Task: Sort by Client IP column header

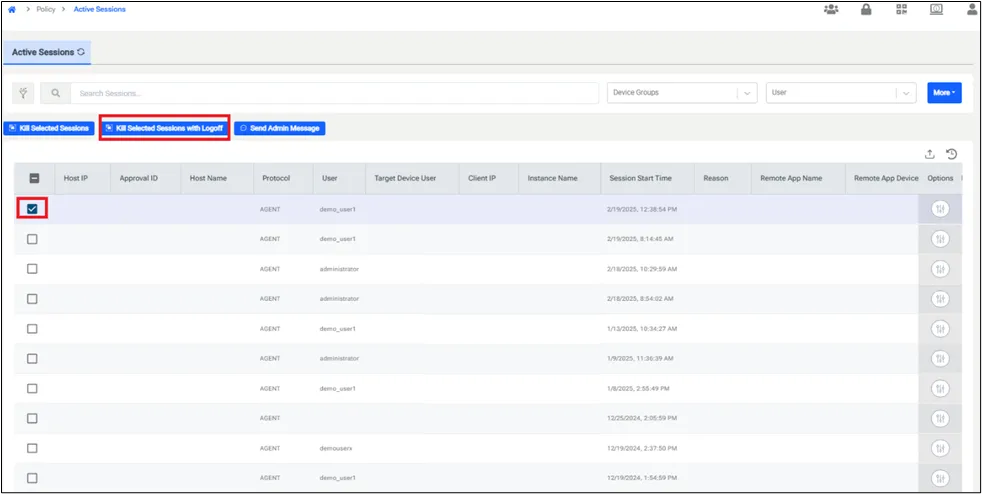Action: (482, 178)
